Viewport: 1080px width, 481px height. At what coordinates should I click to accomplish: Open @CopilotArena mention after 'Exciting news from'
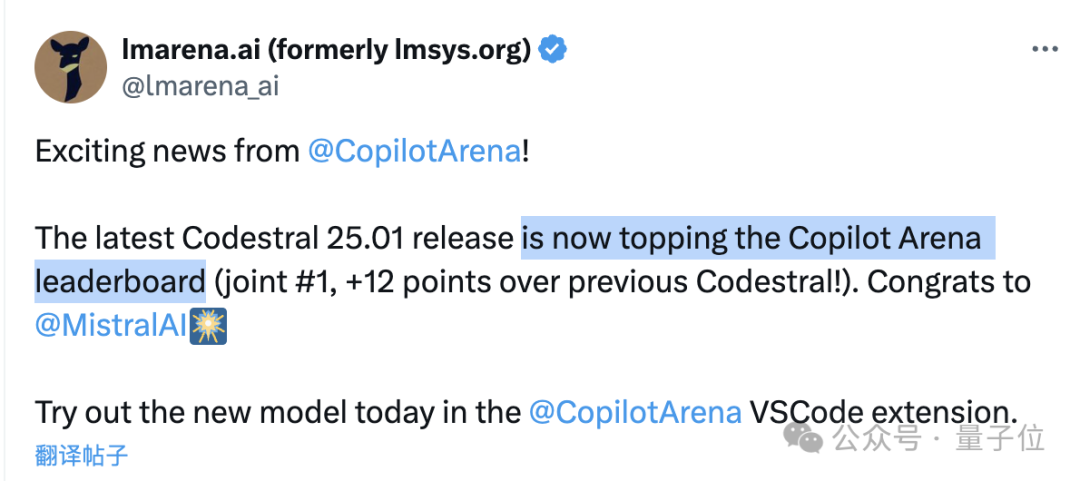(414, 152)
